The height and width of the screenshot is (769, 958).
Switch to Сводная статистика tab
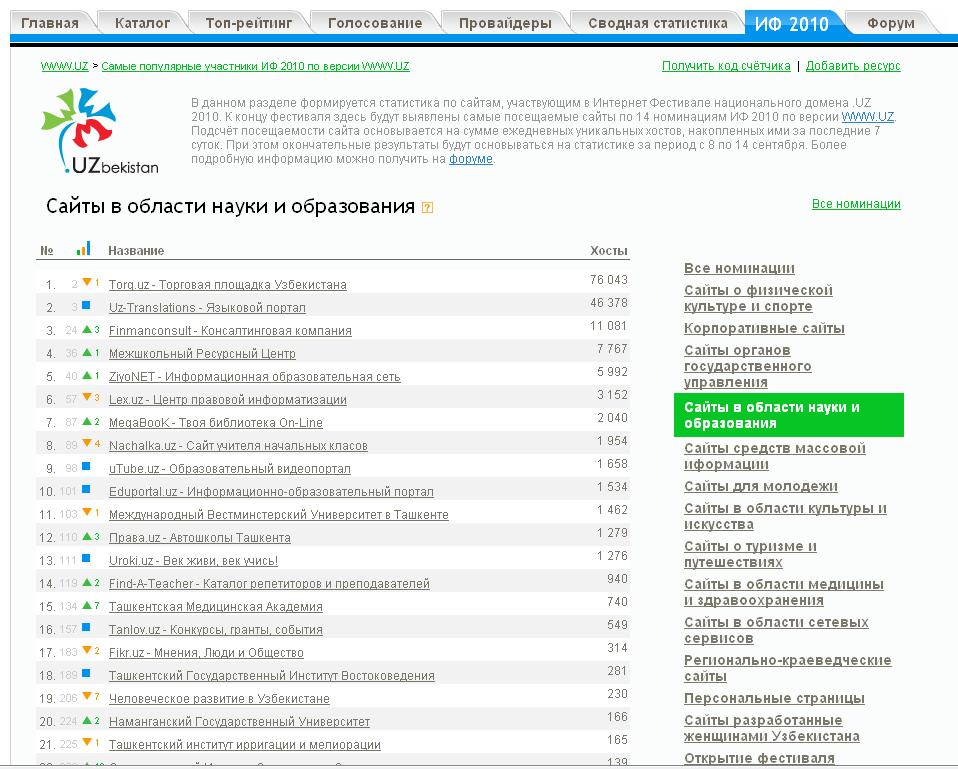[x=658, y=23]
